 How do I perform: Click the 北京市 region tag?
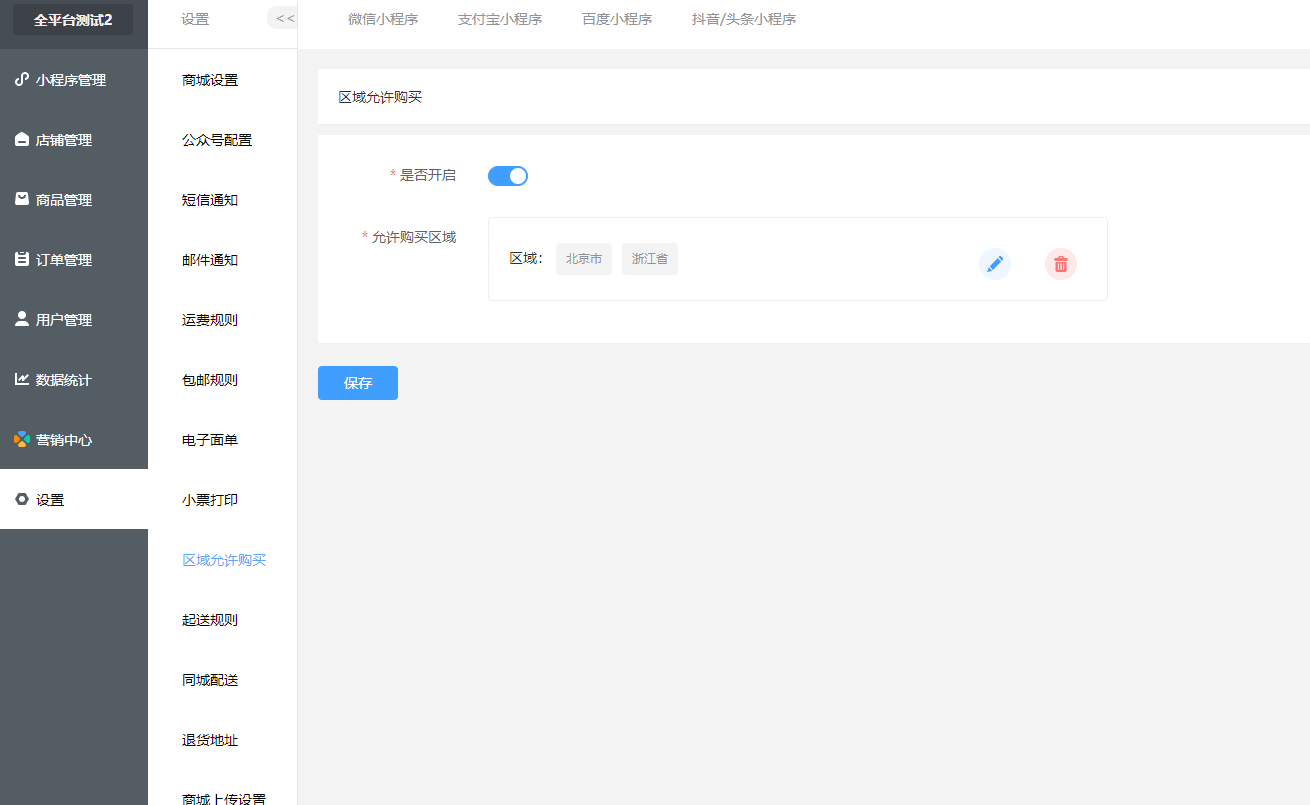pos(583,259)
